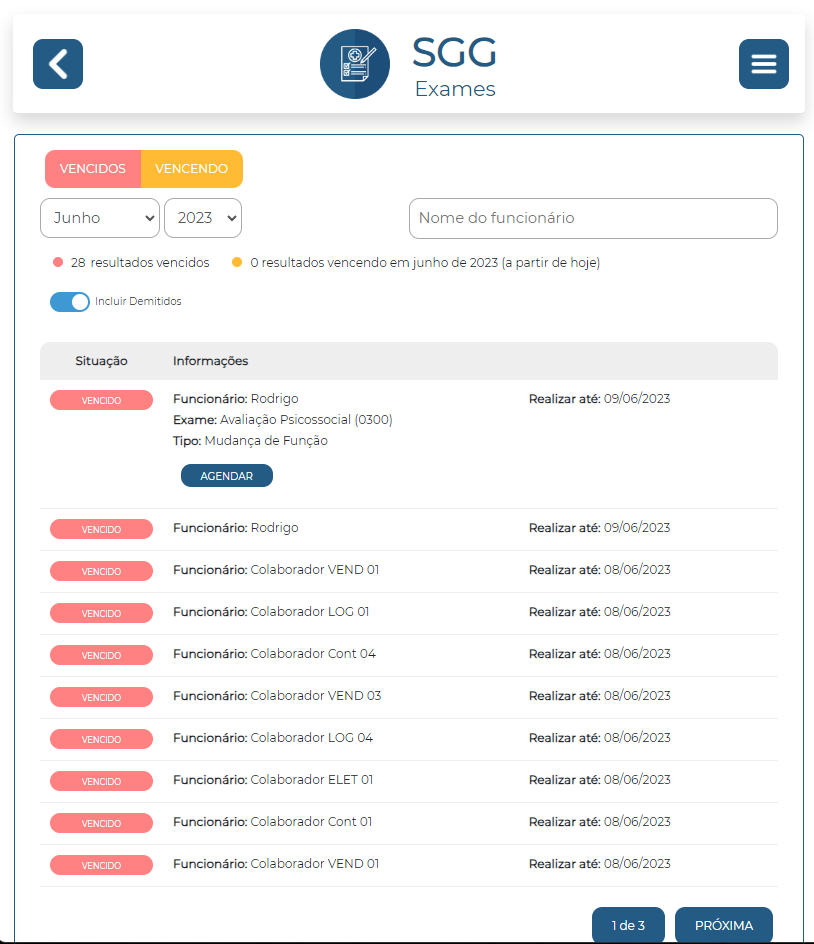
Task: Toggle the Incluir Demitidos switch
Action: tap(70, 301)
